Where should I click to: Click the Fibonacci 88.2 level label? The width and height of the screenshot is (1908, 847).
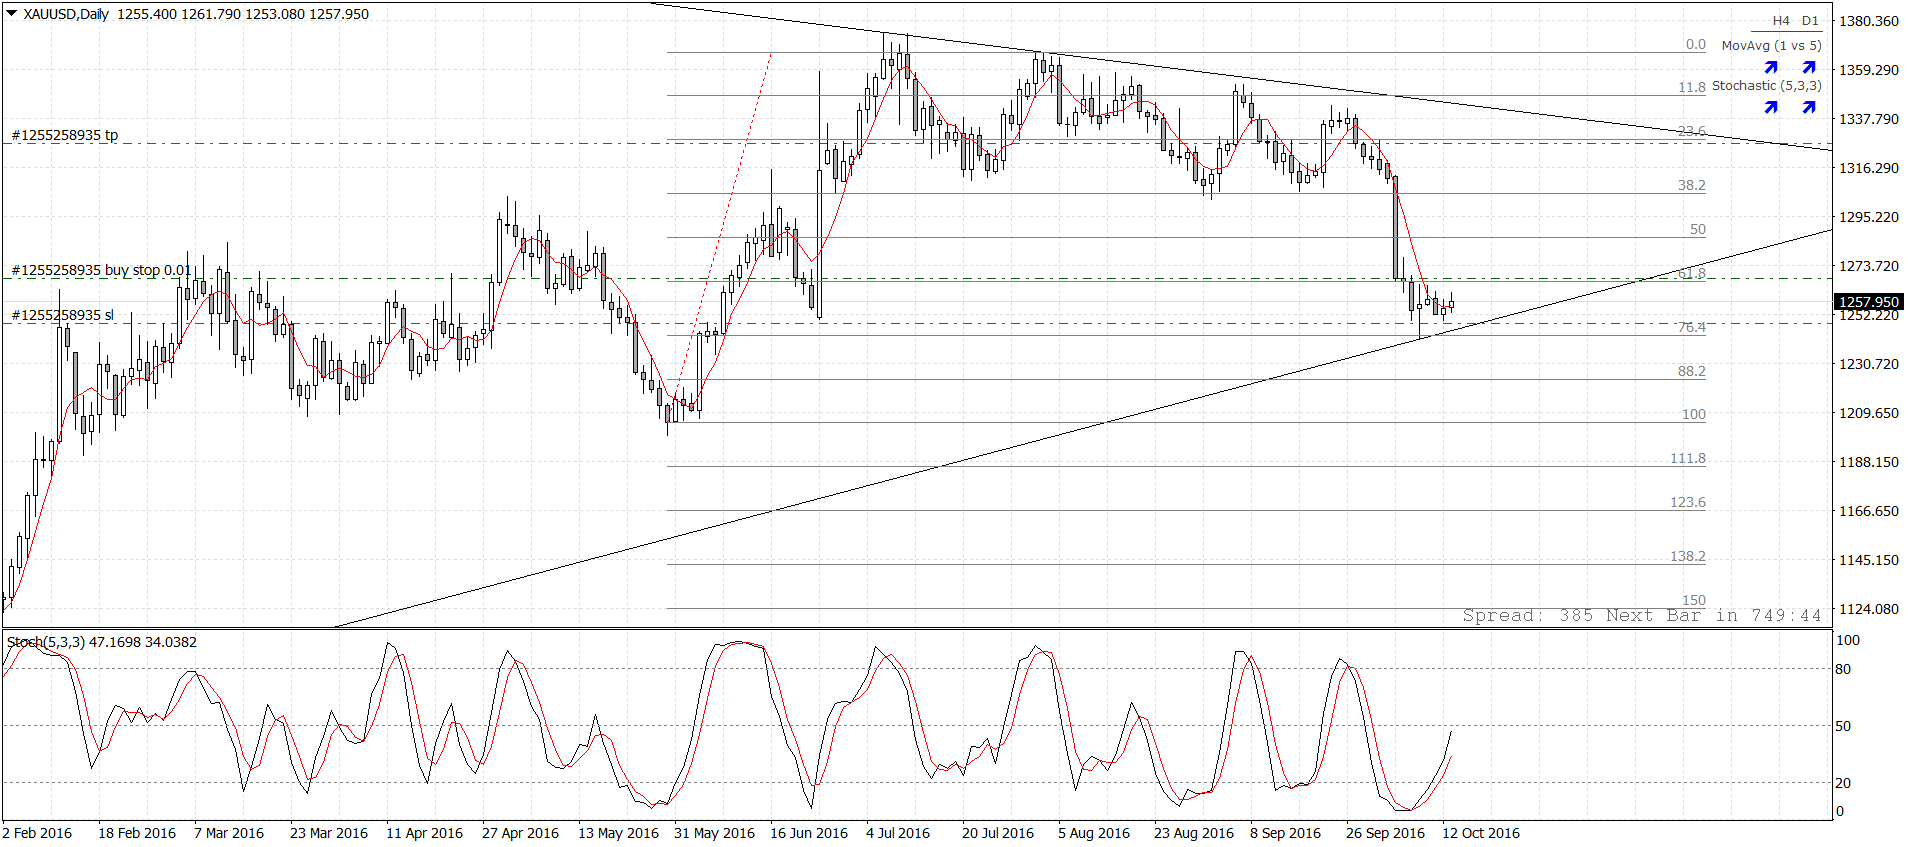click(1691, 371)
